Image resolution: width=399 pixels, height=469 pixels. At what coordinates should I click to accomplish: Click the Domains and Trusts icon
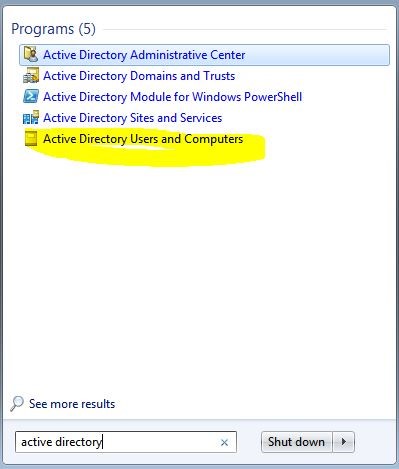pyautogui.click(x=31, y=76)
